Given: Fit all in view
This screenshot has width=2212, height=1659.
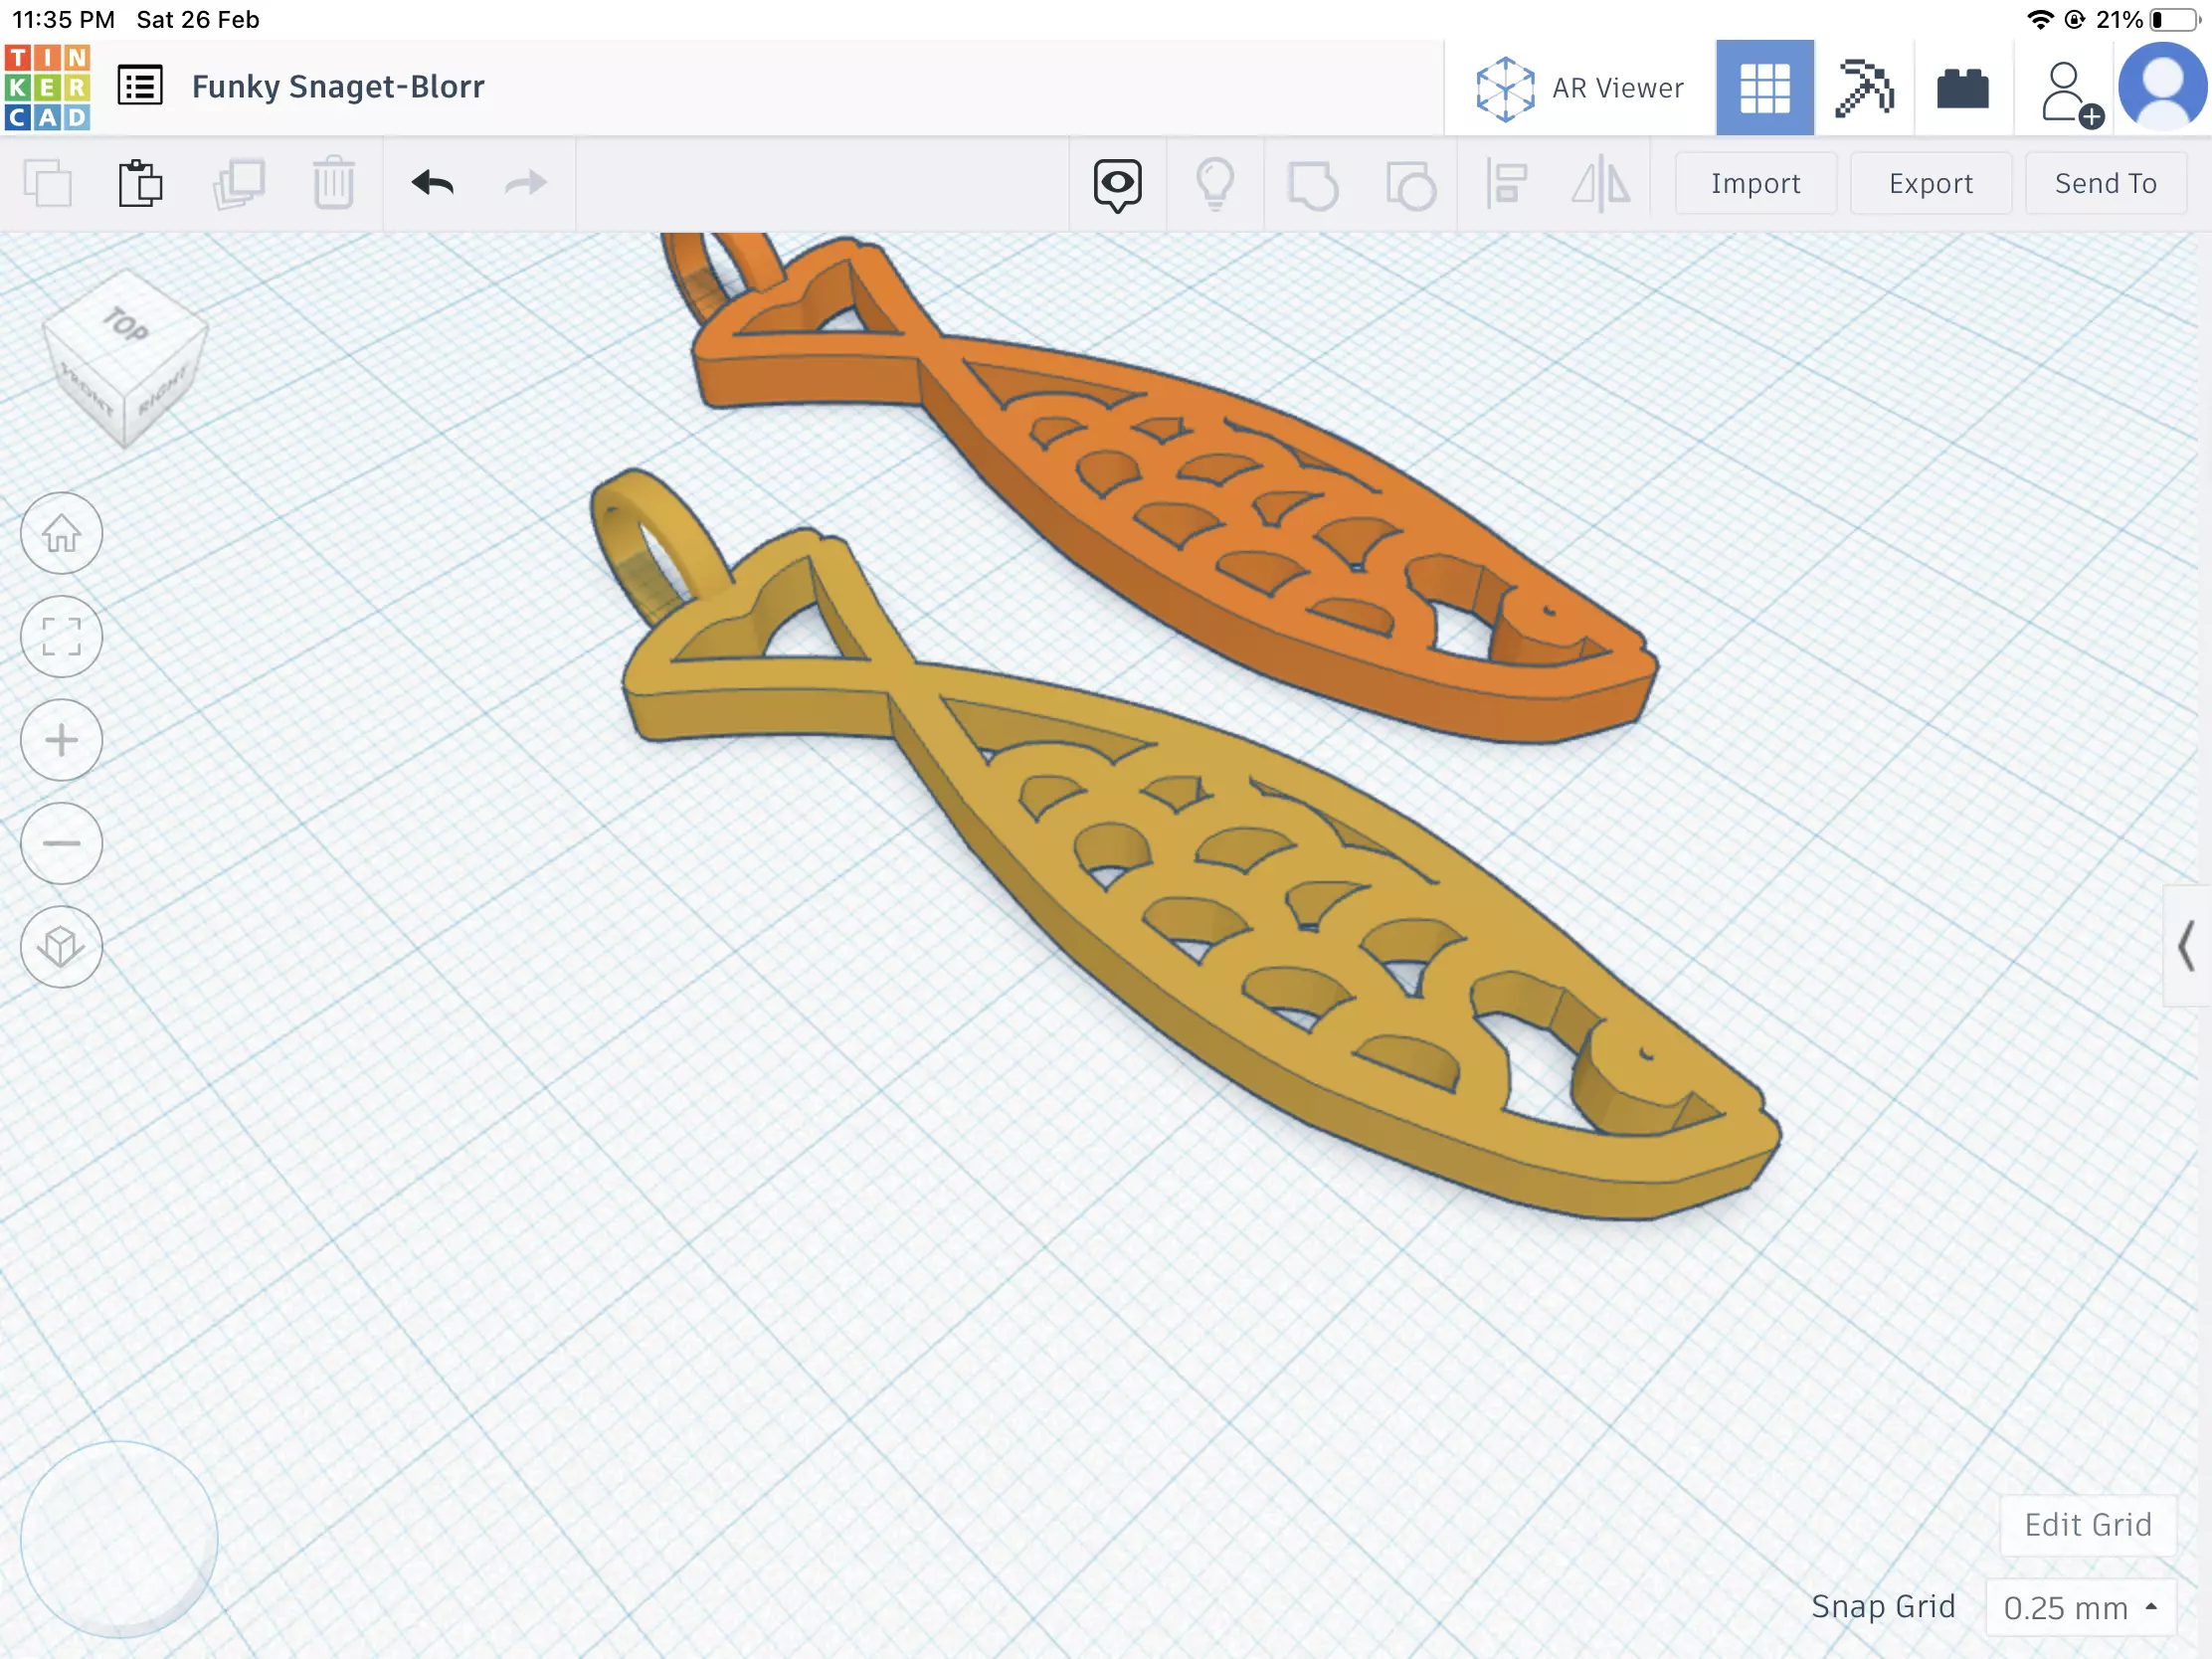Looking at the screenshot, I should pyautogui.click(x=62, y=636).
